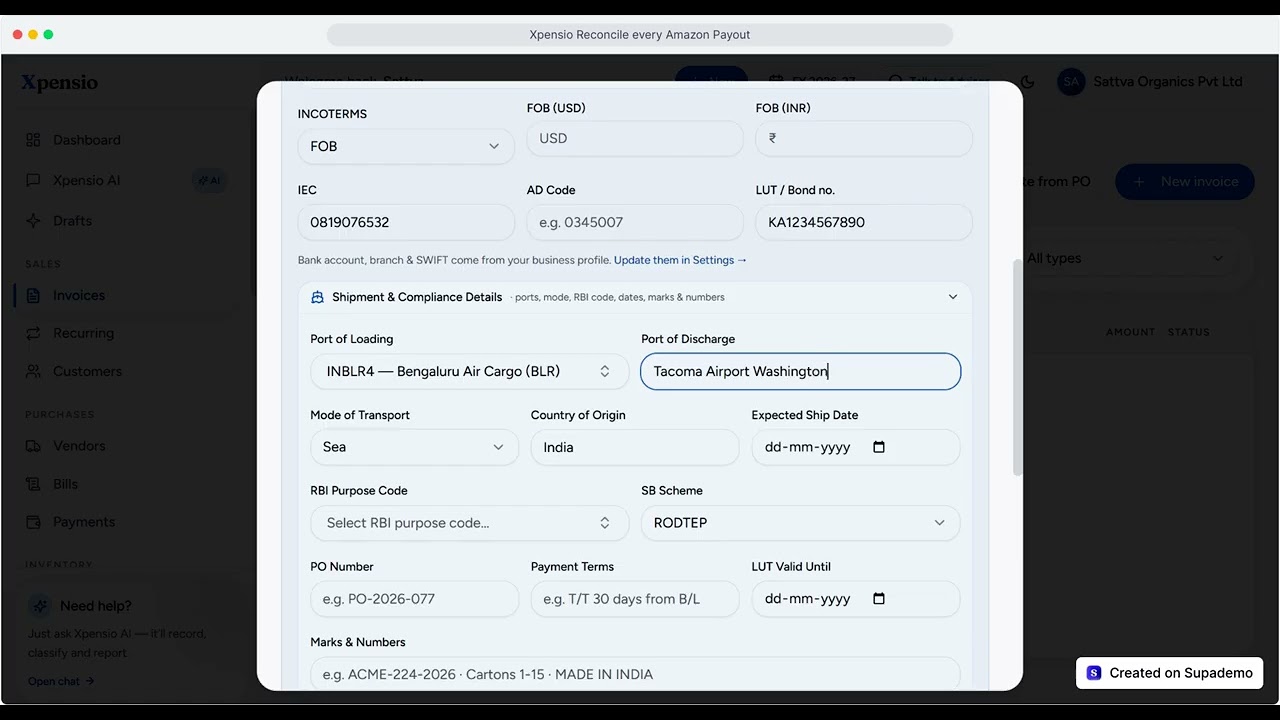The width and height of the screenshot is (1280, 720).
Task: Click the FOB (USD) input field
Action: coord(635,138)
